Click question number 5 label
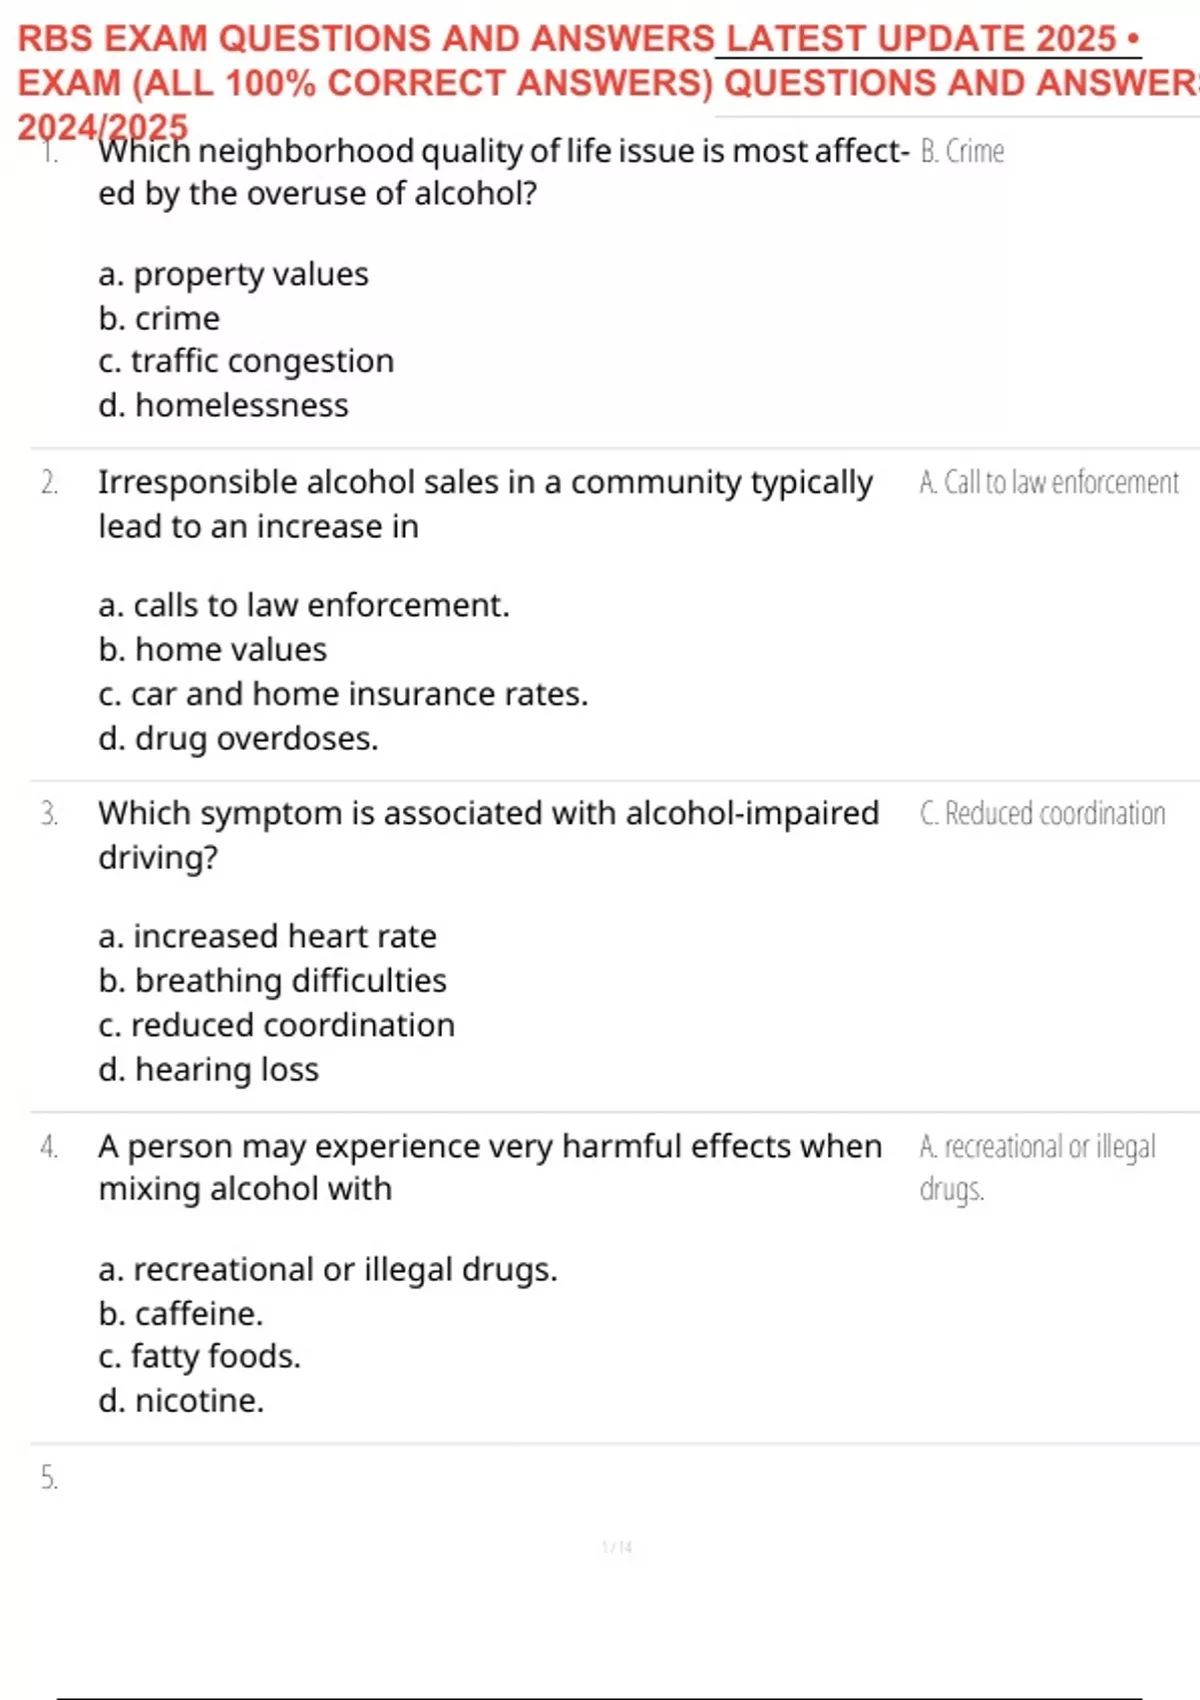The height and width of the screenshot is (1700, 1200). point(49,1477)
